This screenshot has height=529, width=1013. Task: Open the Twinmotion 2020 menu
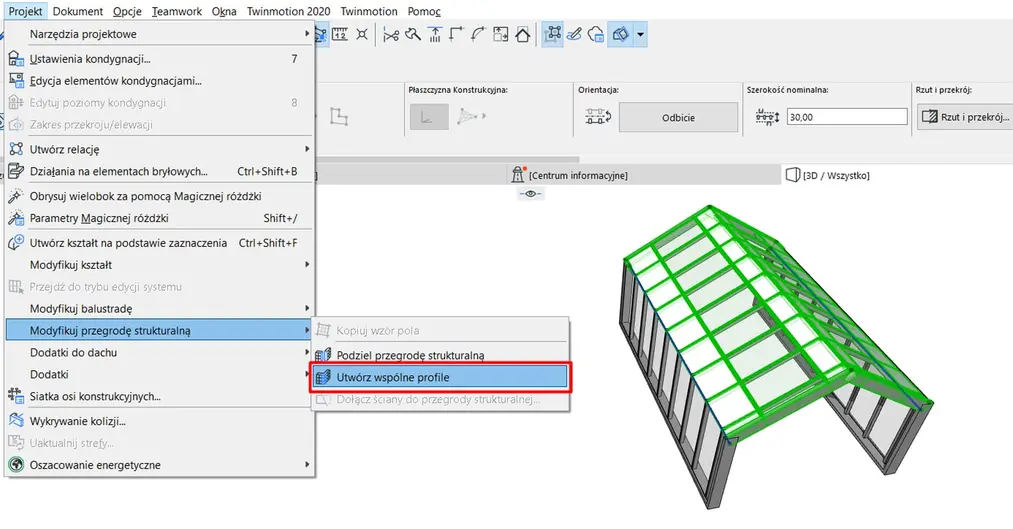click(x=288, y=11)
